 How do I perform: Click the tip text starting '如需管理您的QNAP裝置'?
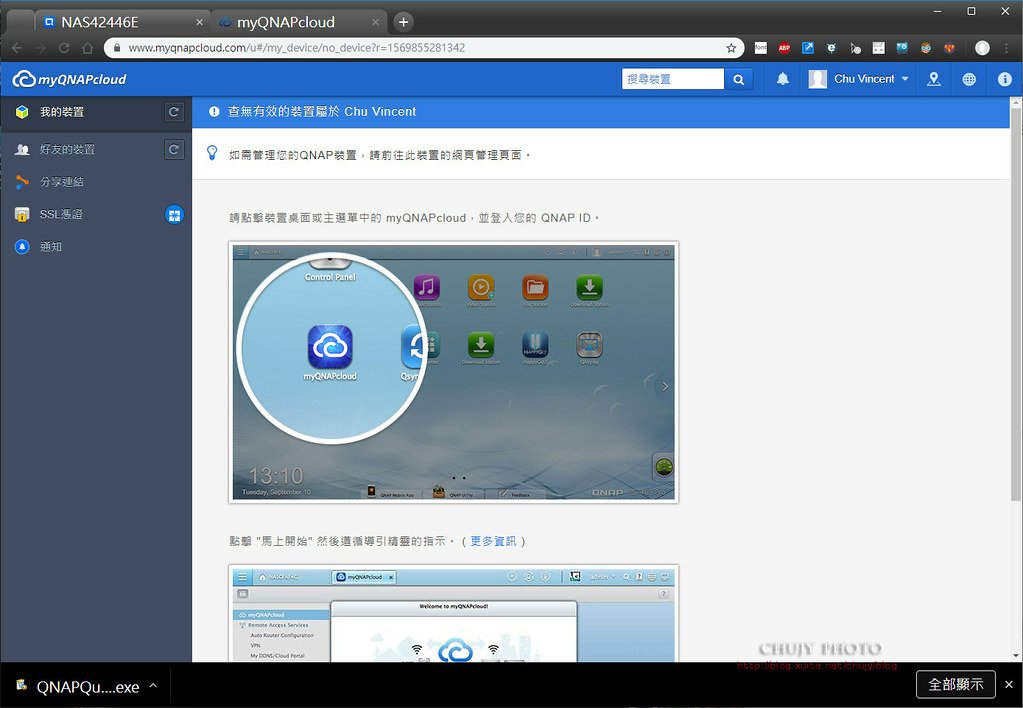point(380,155)
